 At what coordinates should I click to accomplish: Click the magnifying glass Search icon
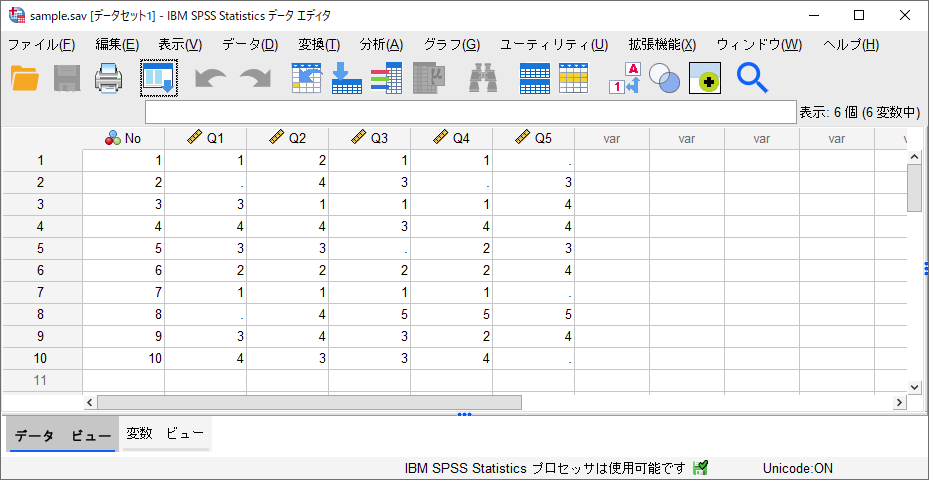(x=752, y=78)
